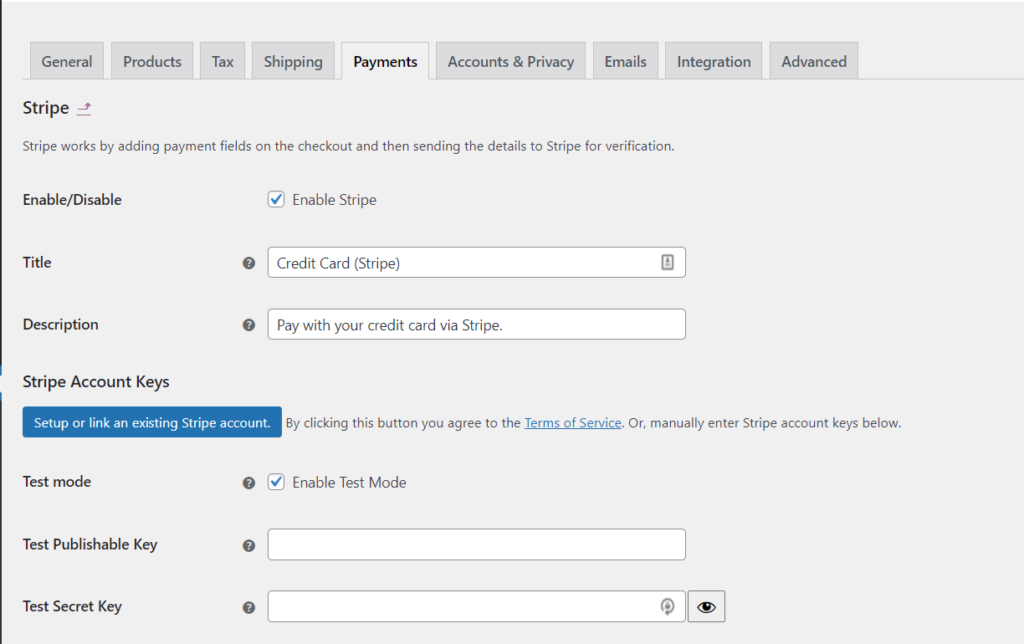Switch to the Shipping tab

(293, 60)
